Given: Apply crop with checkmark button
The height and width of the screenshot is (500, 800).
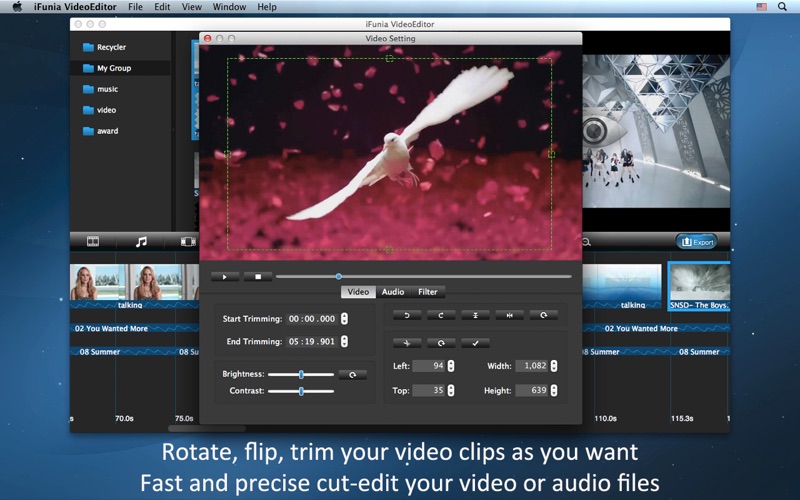Looking at the screenshot, I should click(475, 343).
